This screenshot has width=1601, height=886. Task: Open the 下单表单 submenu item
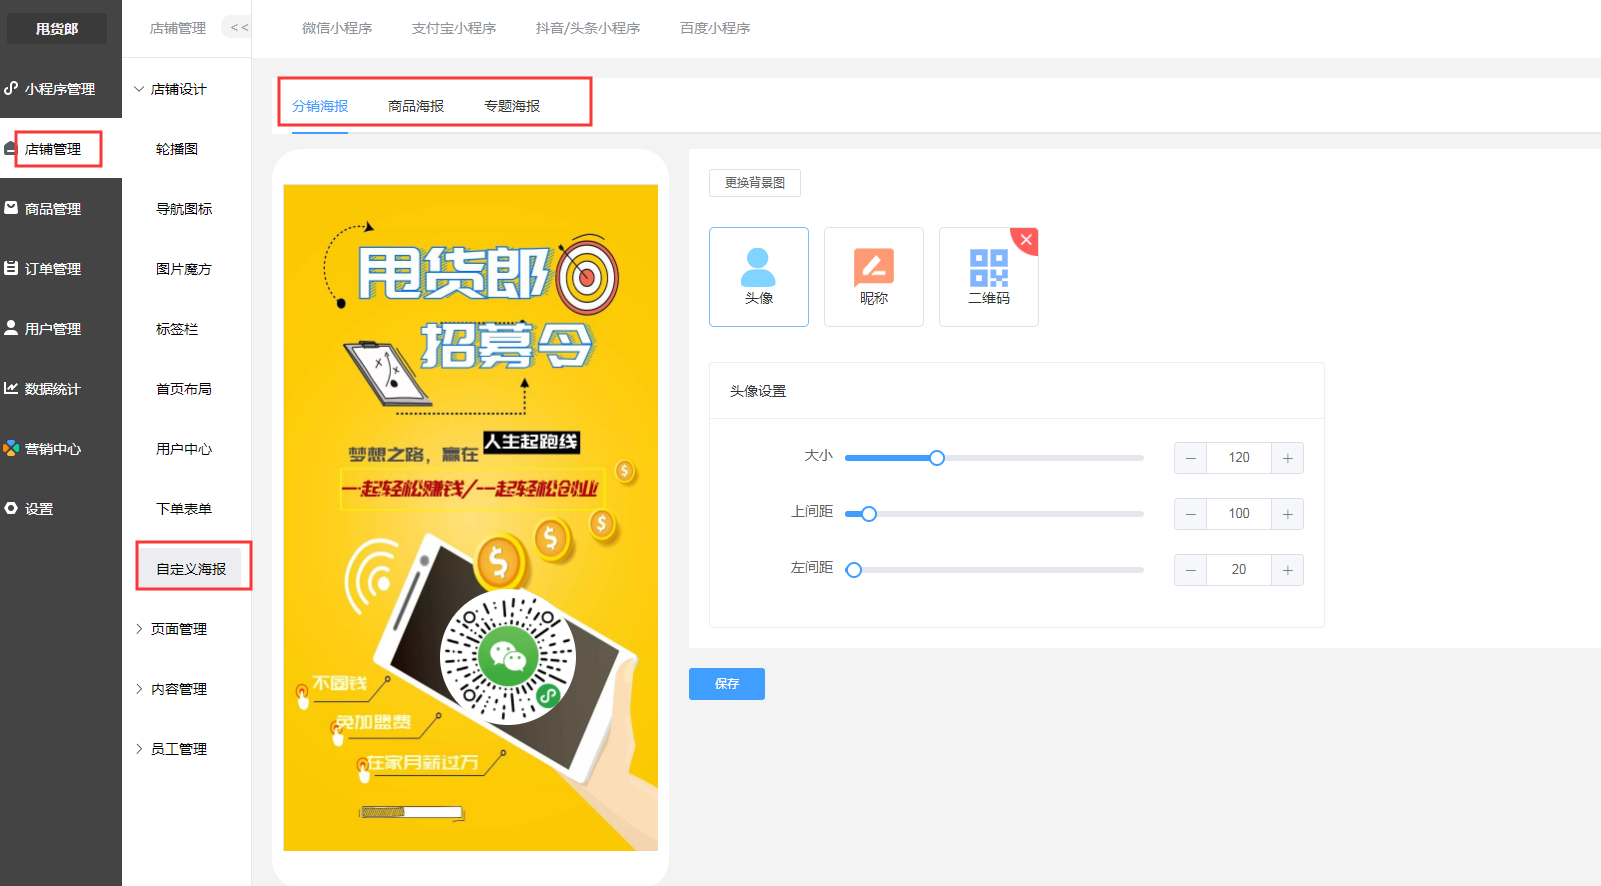pyautogui.click(x=184, y=509)
